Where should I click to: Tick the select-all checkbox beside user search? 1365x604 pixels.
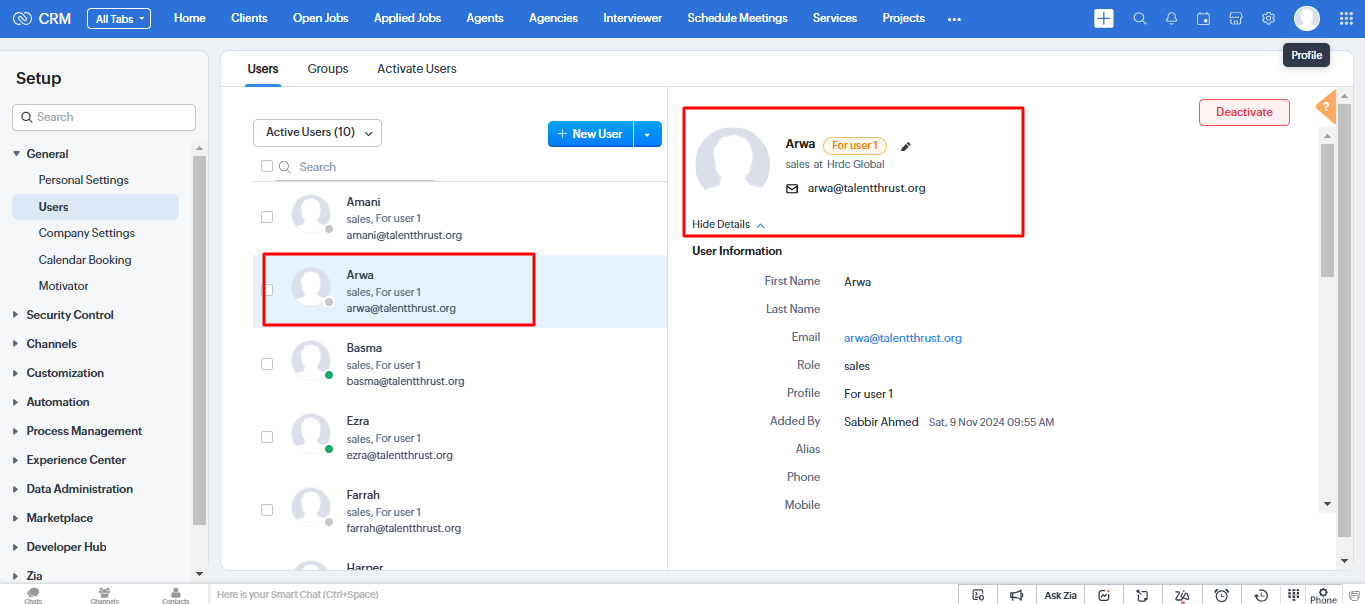pyautogui.click(x=267, y=166)
